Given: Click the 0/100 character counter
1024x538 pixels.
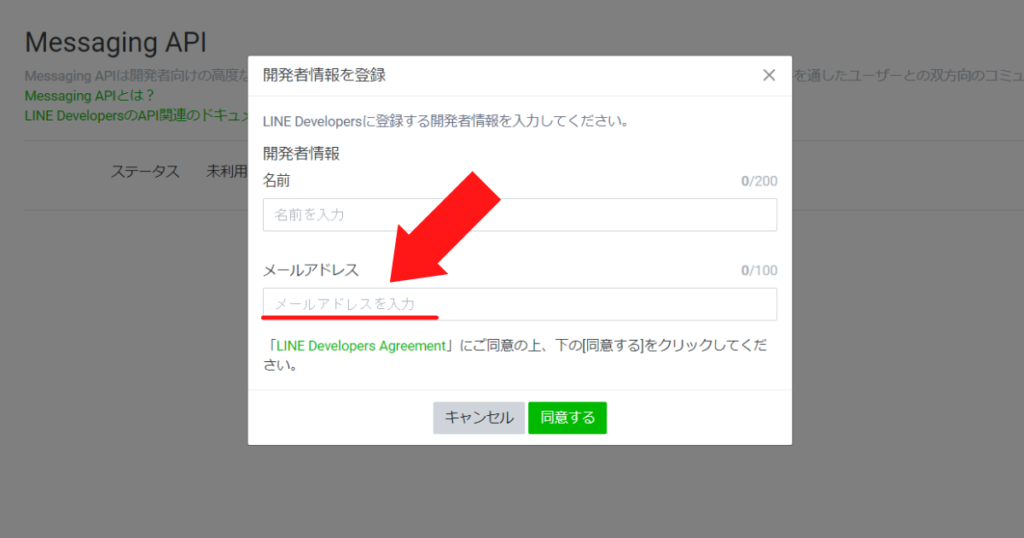Looking at the screenshot, I should click(759, 270).
